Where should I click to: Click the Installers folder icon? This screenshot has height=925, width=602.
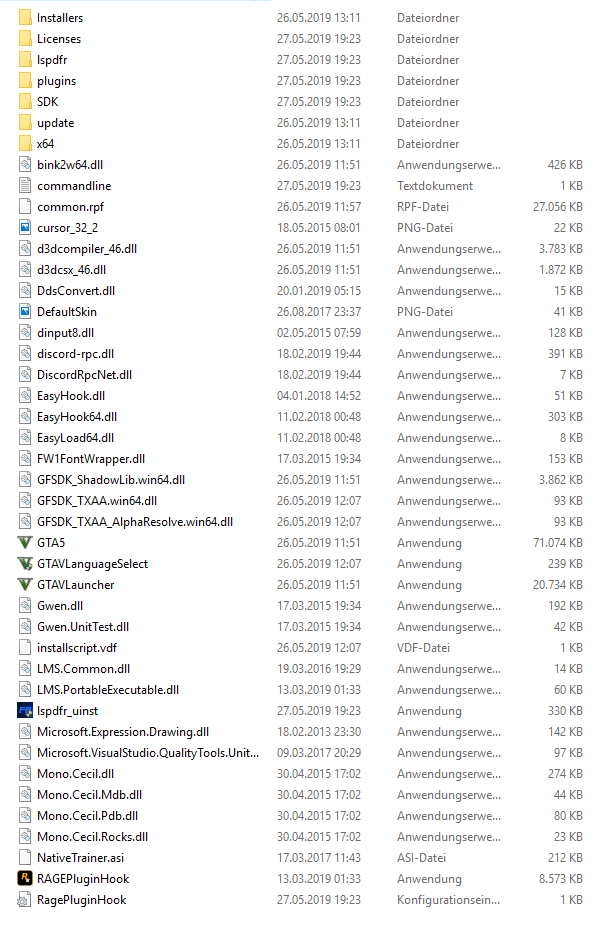25,18
